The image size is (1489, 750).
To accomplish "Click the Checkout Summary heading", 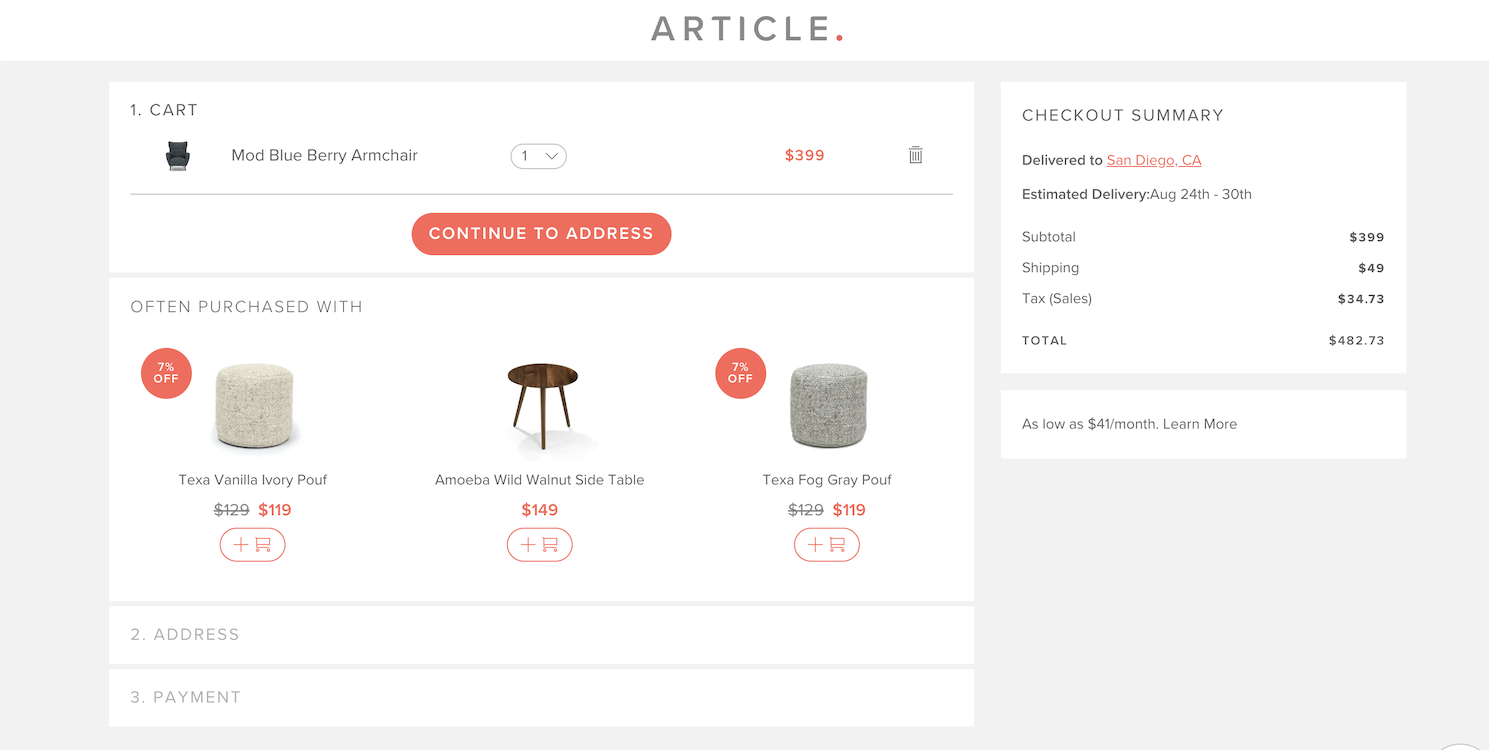I will [x=1123, y=115].
